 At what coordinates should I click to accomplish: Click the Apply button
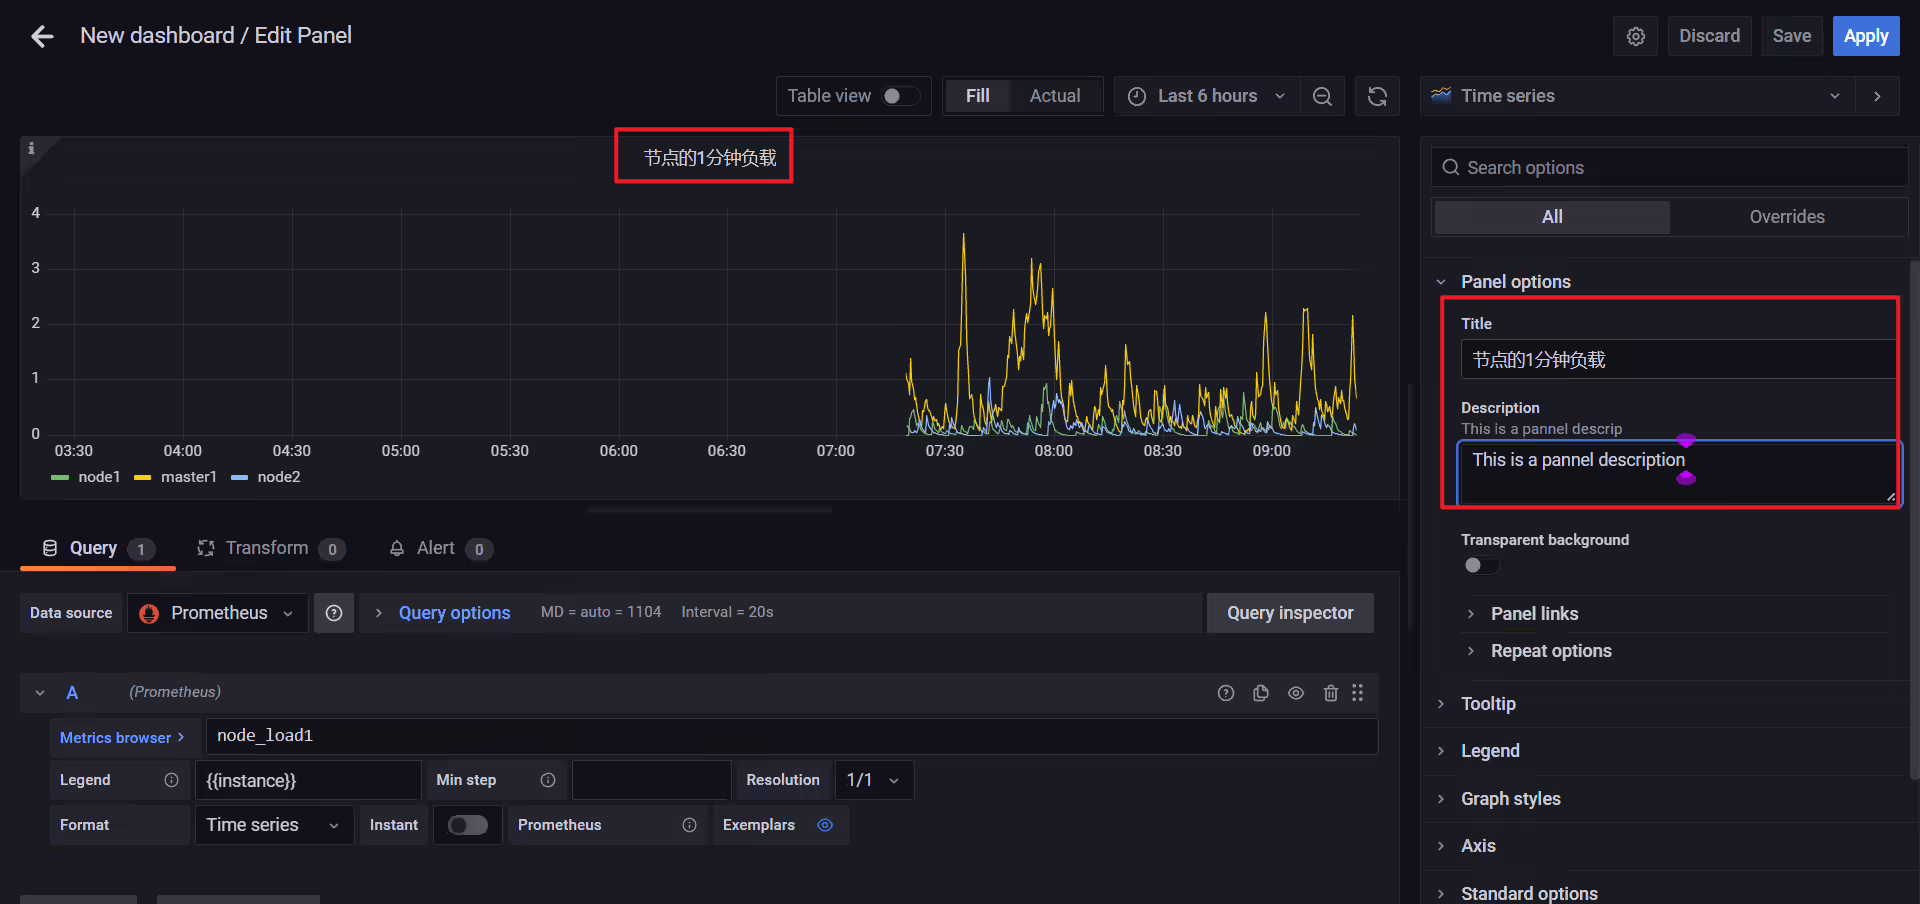click(x=1866, y=36)
